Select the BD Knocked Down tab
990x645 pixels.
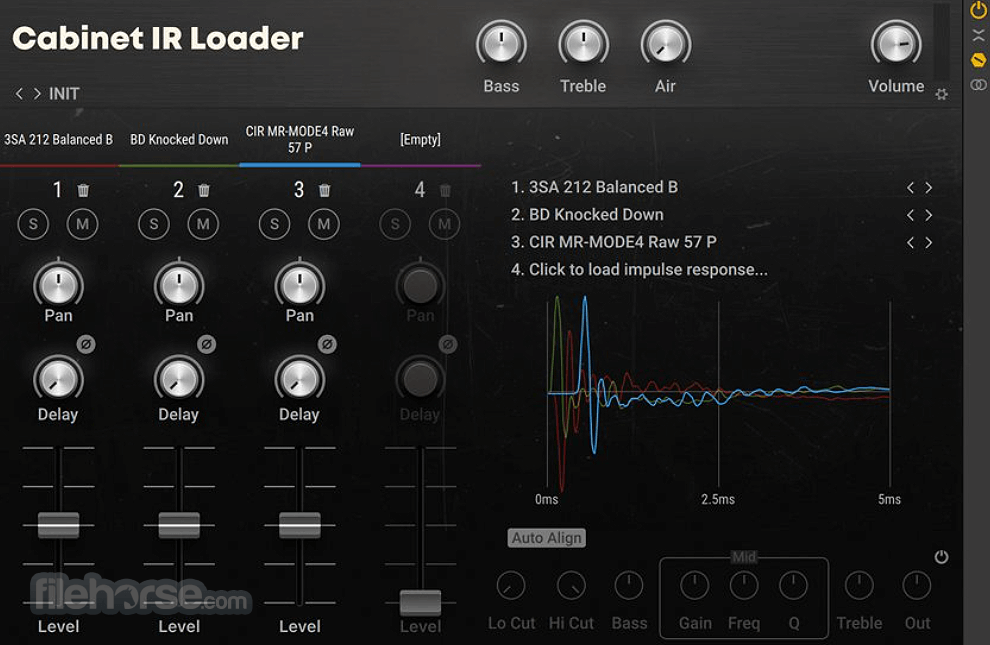click(179, 139)
